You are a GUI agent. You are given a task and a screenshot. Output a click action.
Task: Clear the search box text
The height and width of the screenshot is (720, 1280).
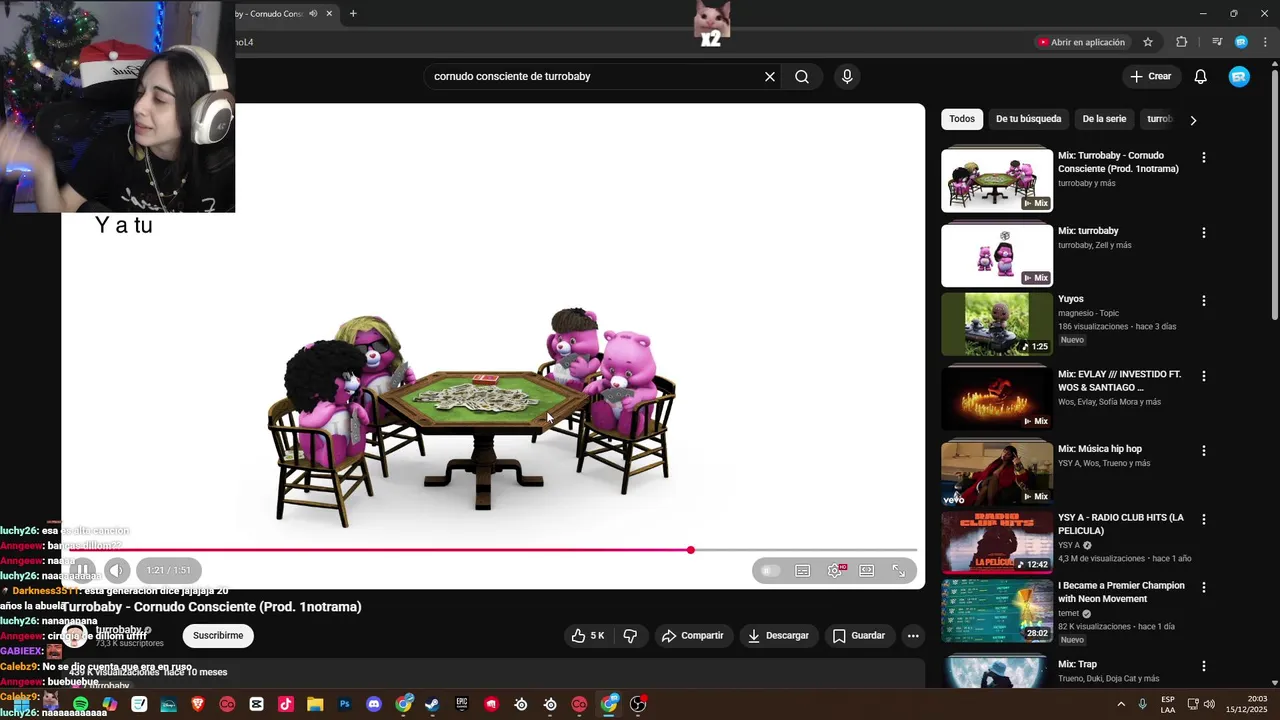pos(770,77)
